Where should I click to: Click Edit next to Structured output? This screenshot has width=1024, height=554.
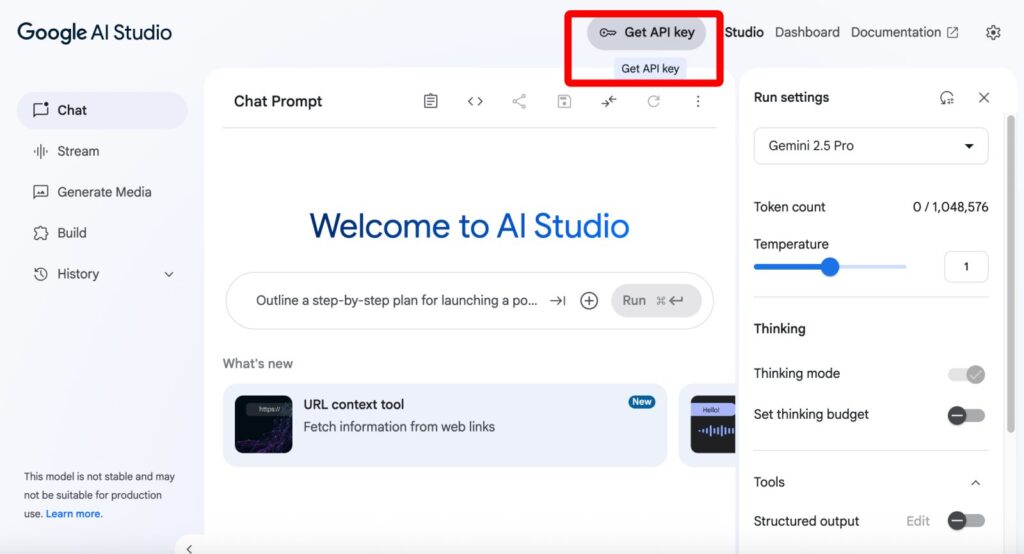pyautogui.click(x=918, y=521)
